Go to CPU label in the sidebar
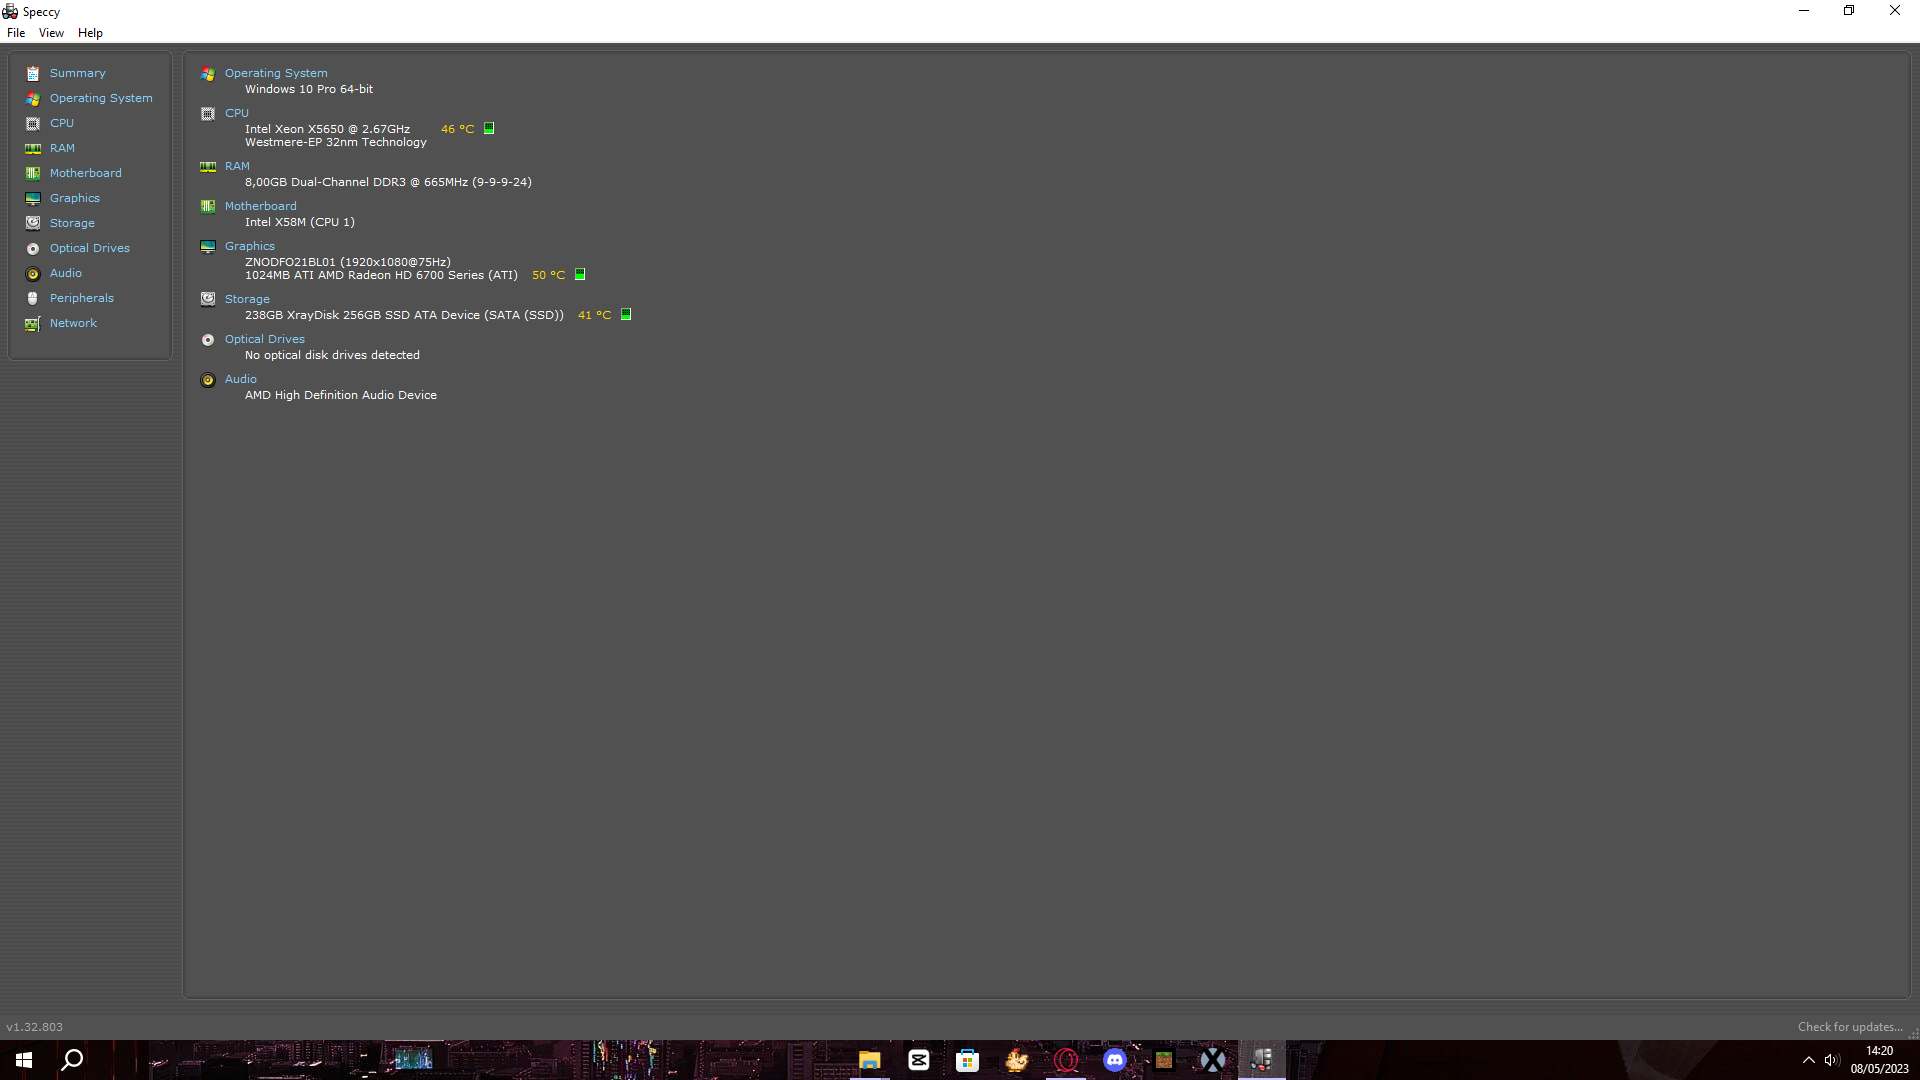 pos(62,123)
